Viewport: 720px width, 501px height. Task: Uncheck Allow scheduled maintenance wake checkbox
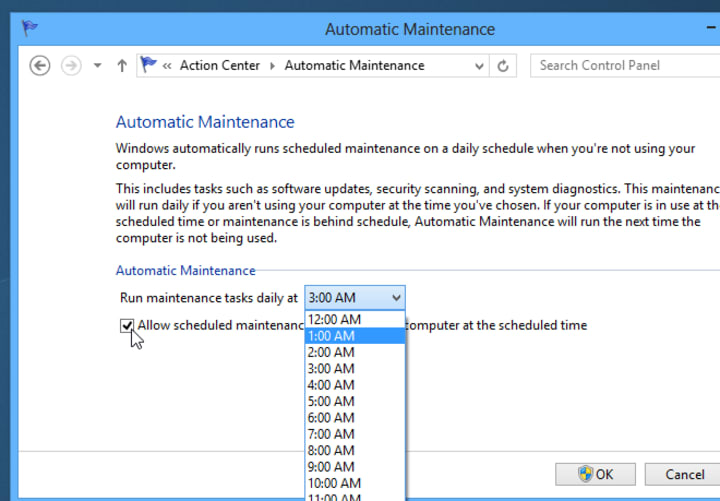tap(127, 326)
